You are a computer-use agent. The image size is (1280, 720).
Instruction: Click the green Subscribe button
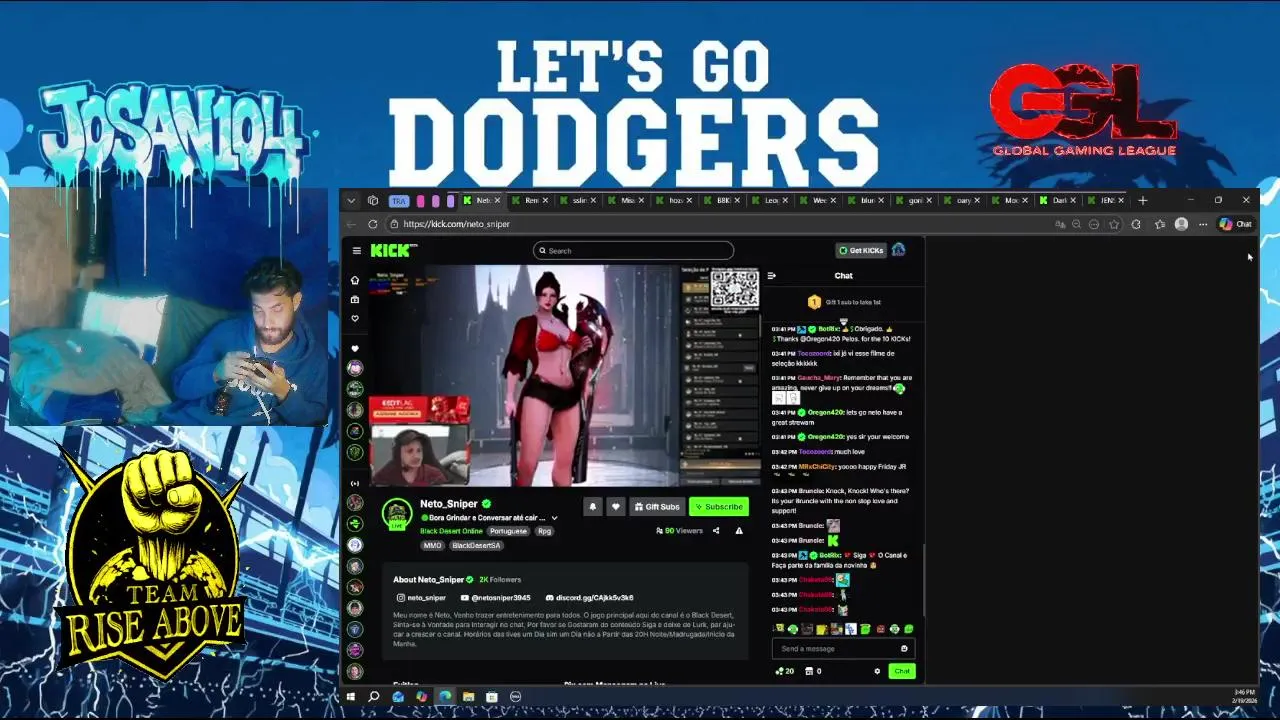pos(719,507)
